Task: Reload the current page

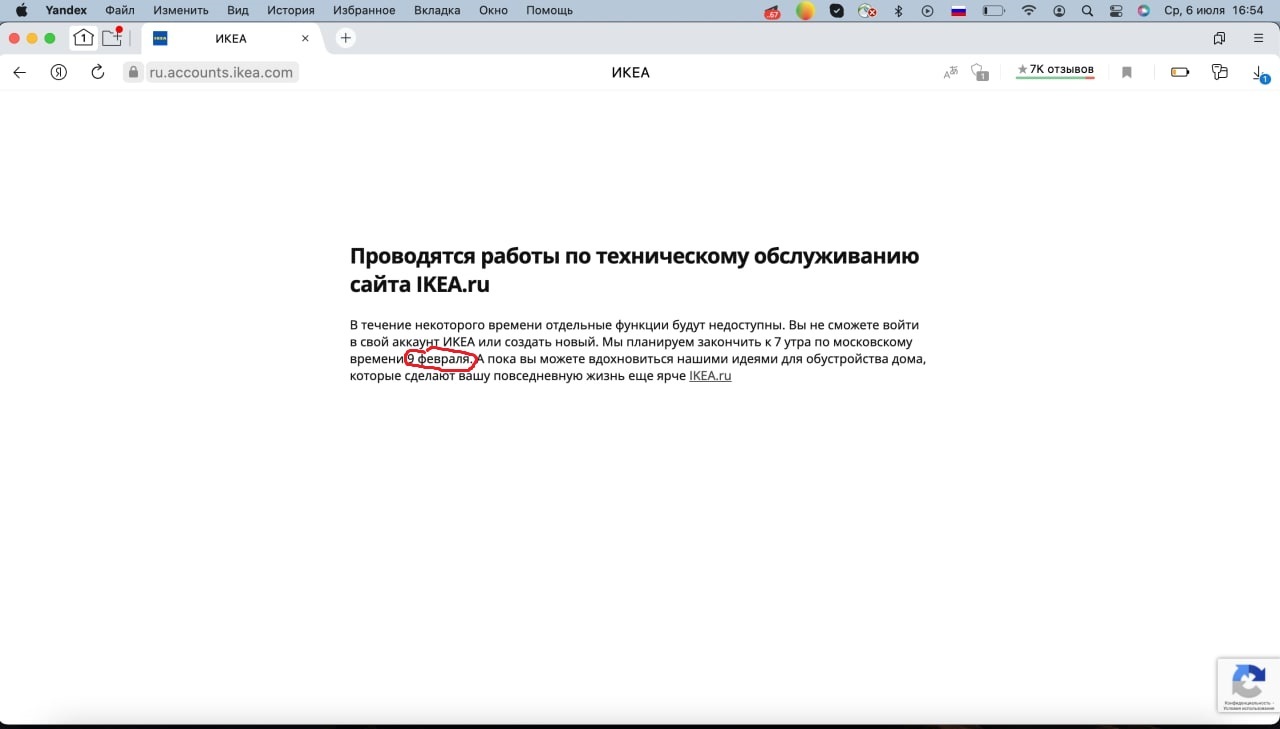Action: (98, 72)
